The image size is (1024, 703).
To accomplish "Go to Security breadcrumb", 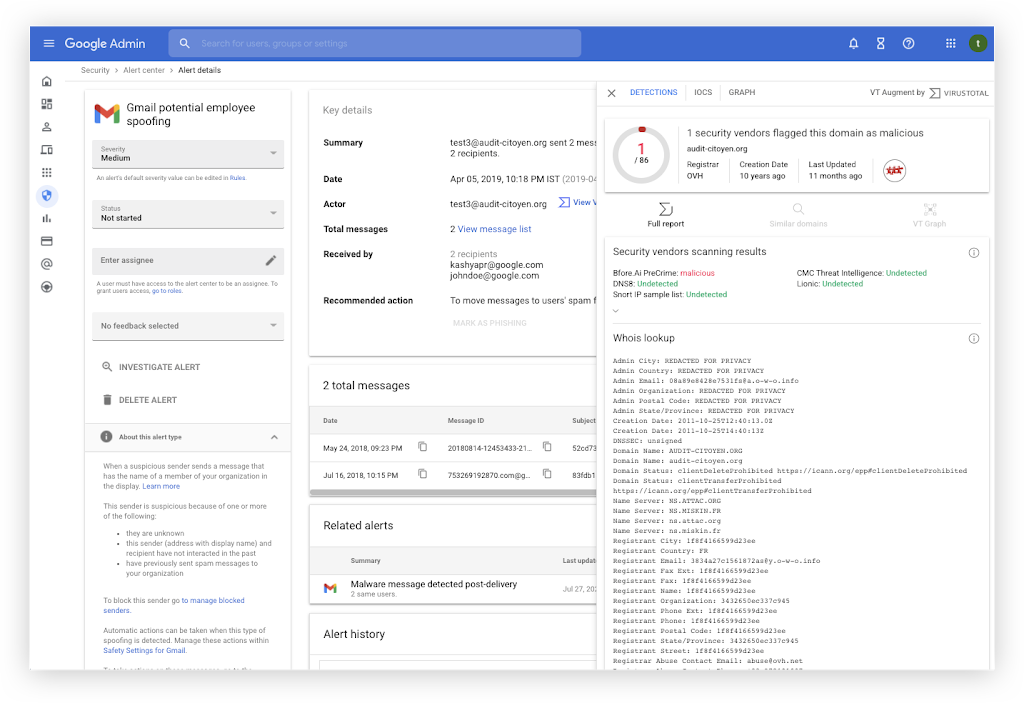I will 95,70.
